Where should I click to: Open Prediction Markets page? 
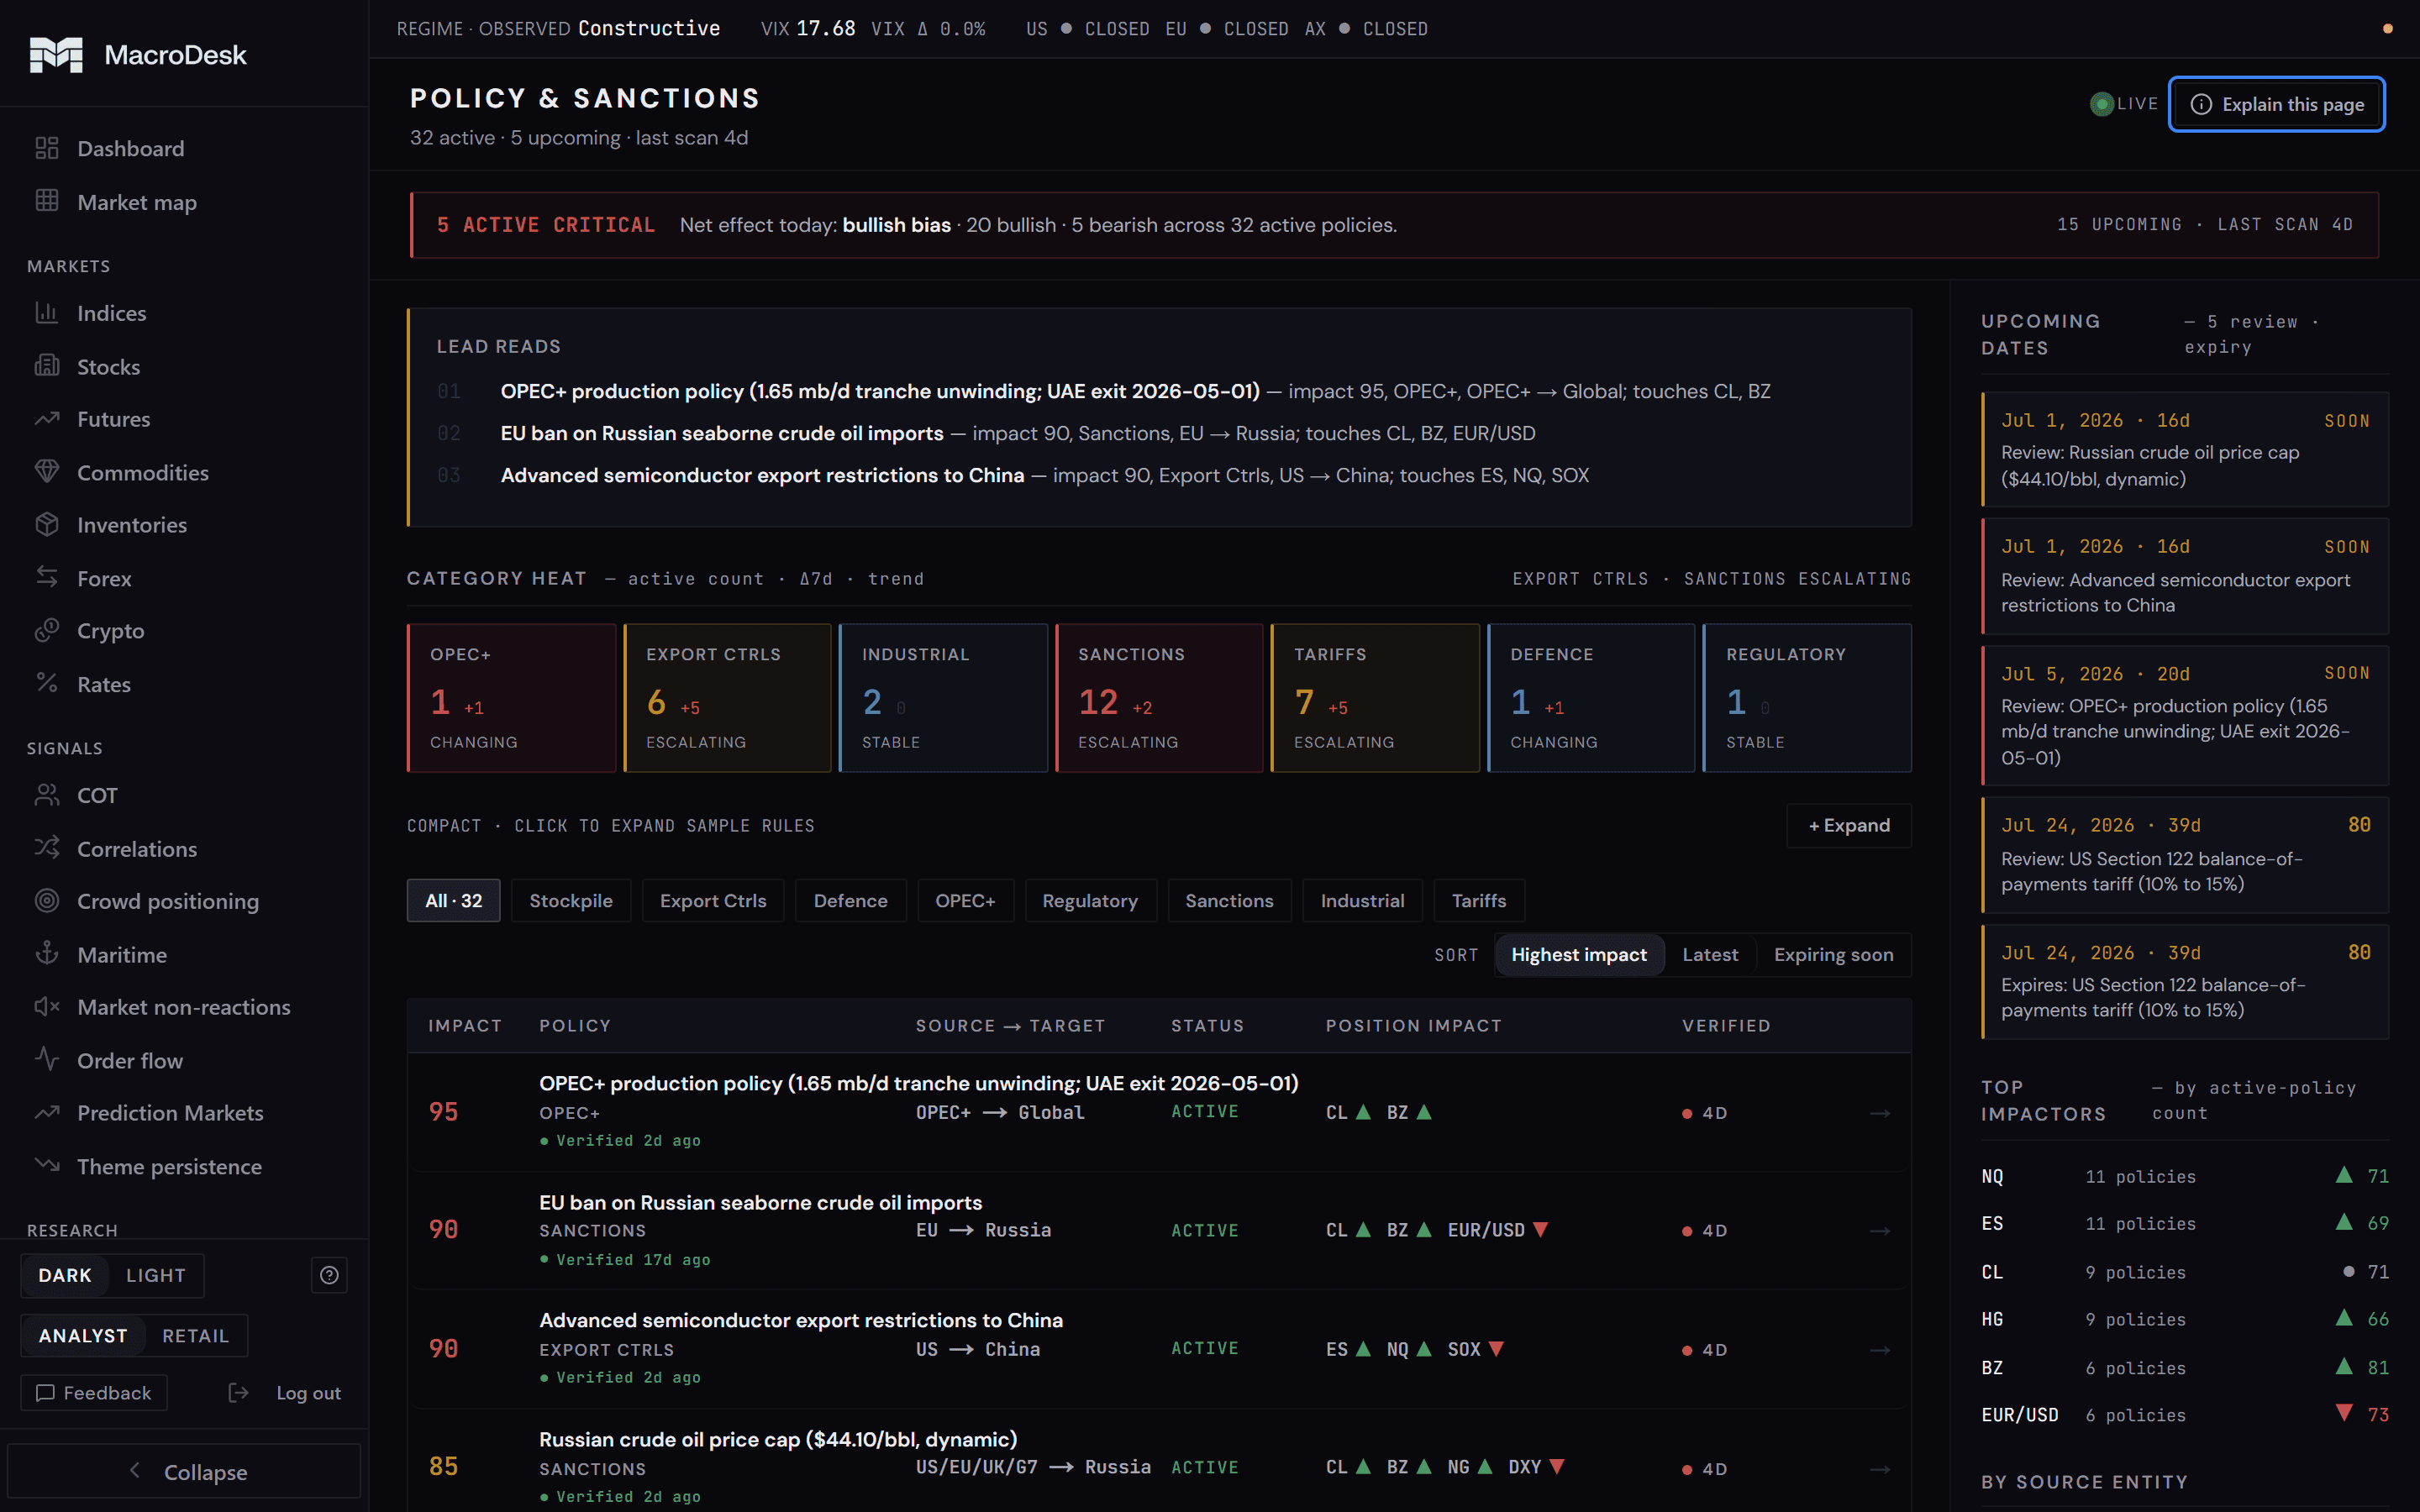[170, 1113]
